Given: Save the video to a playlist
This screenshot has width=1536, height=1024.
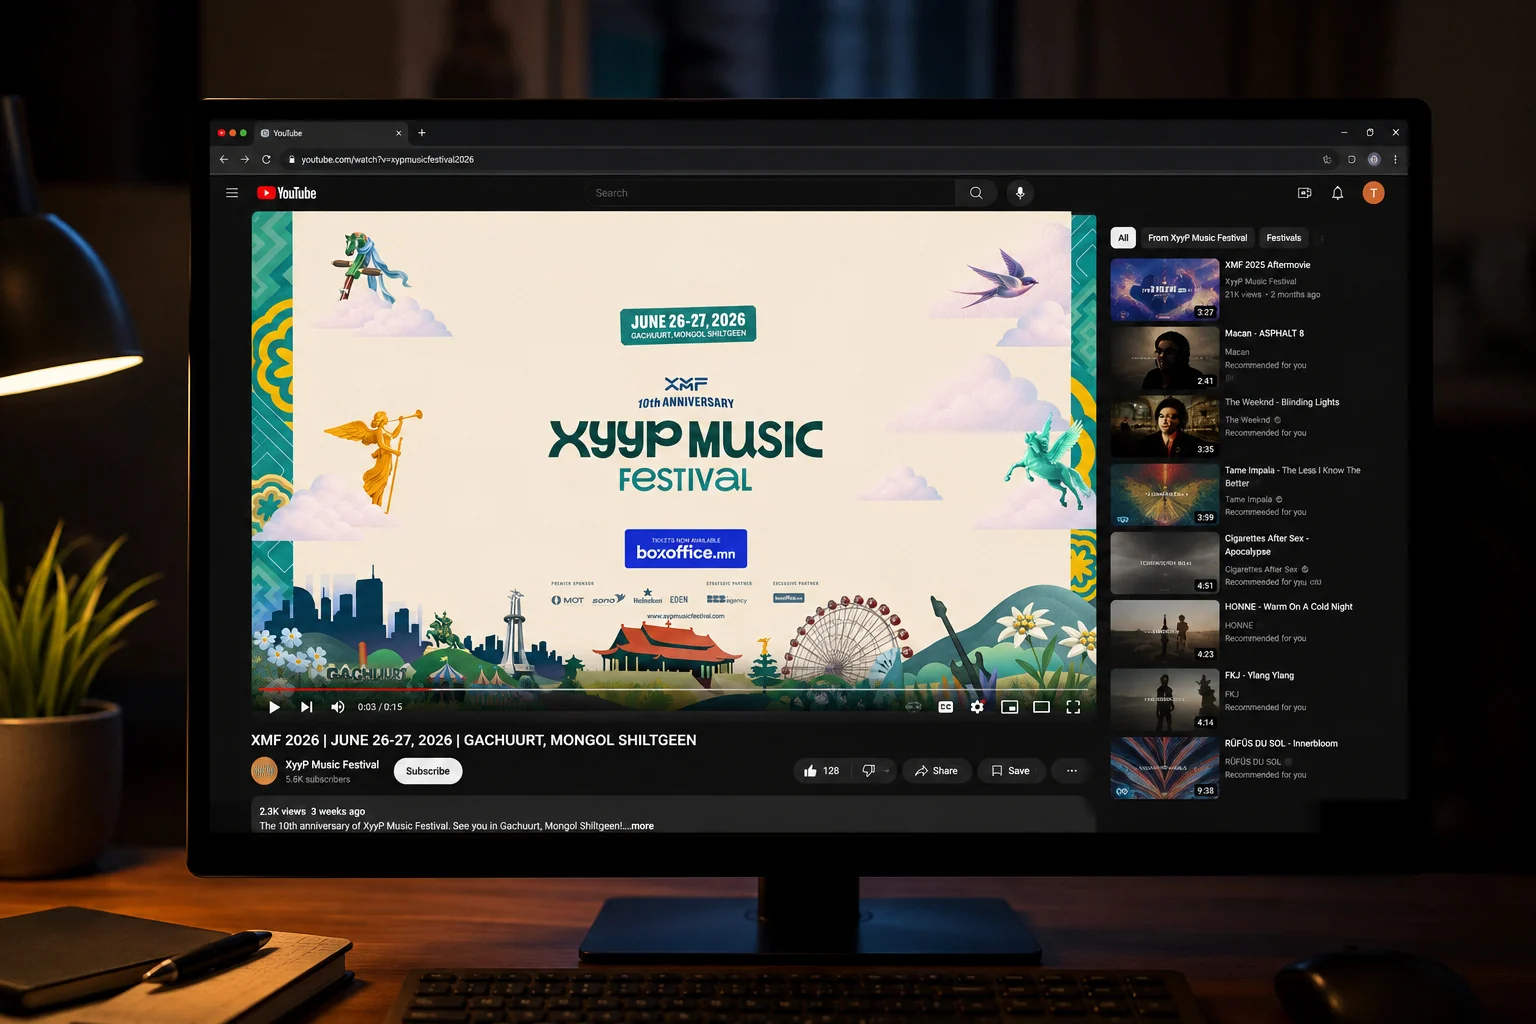Looking at the screenshot, I should coord(1011,771).
